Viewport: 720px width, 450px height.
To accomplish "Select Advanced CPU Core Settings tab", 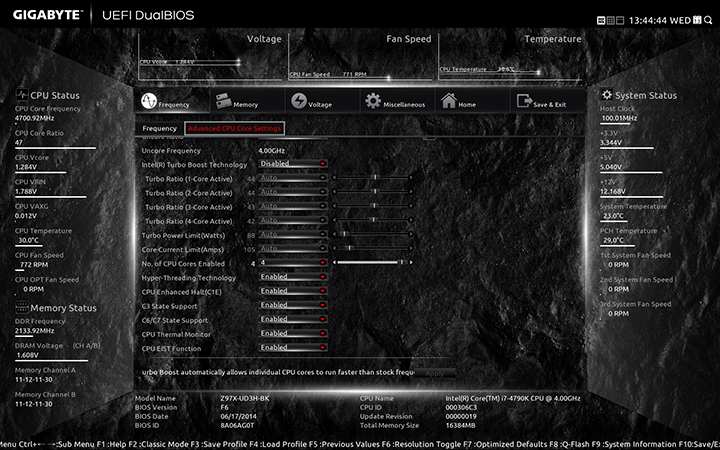I will (234, 128).
